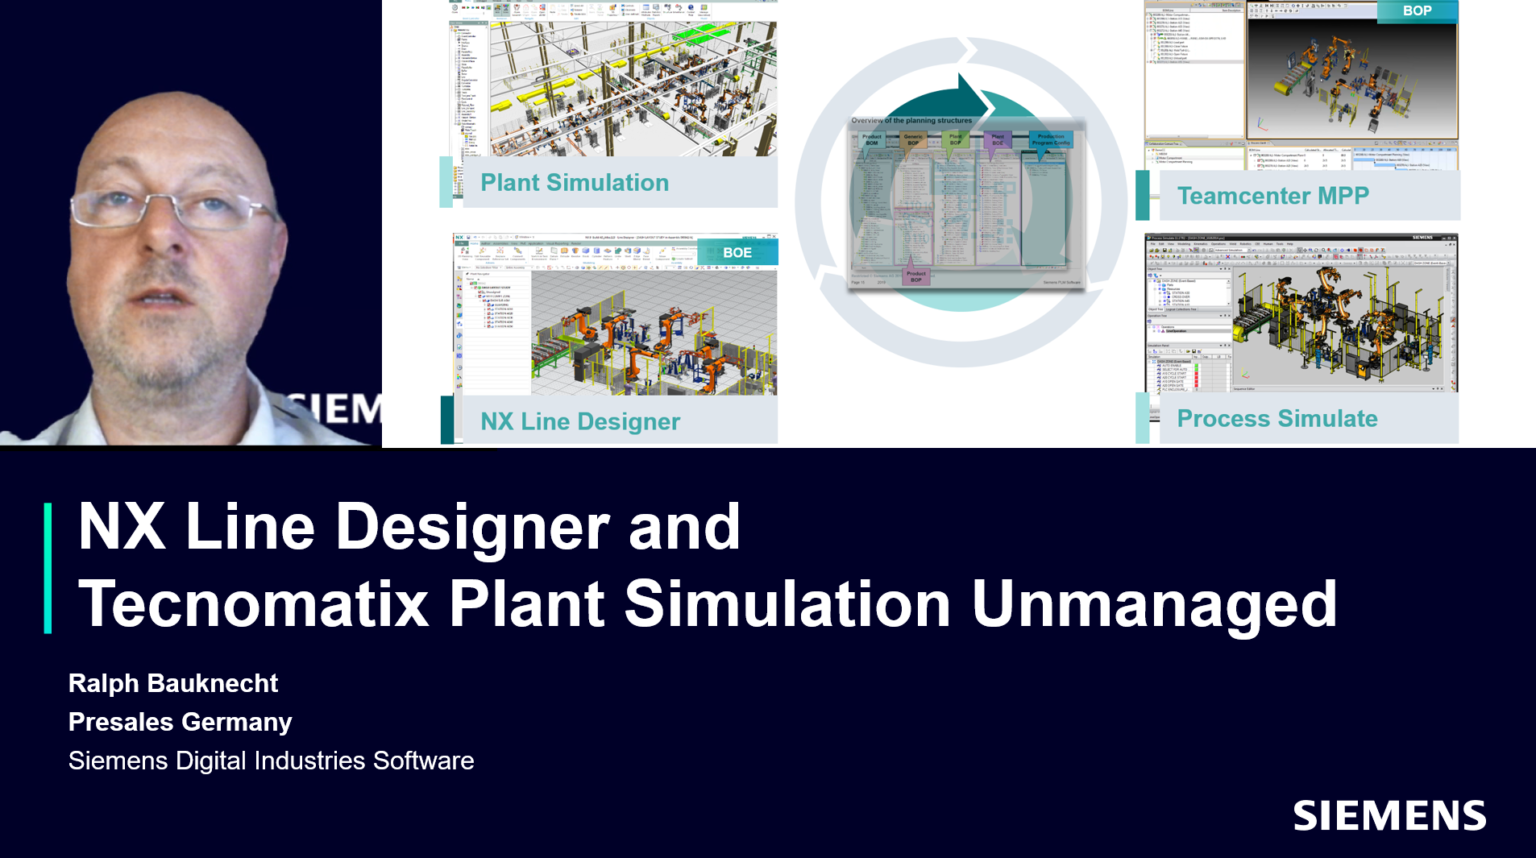Image resolution: width=1536 pixels, height=858 pixels.
Task: Open the Show Components tool in the NX ribbon
Action: point(663,251)
